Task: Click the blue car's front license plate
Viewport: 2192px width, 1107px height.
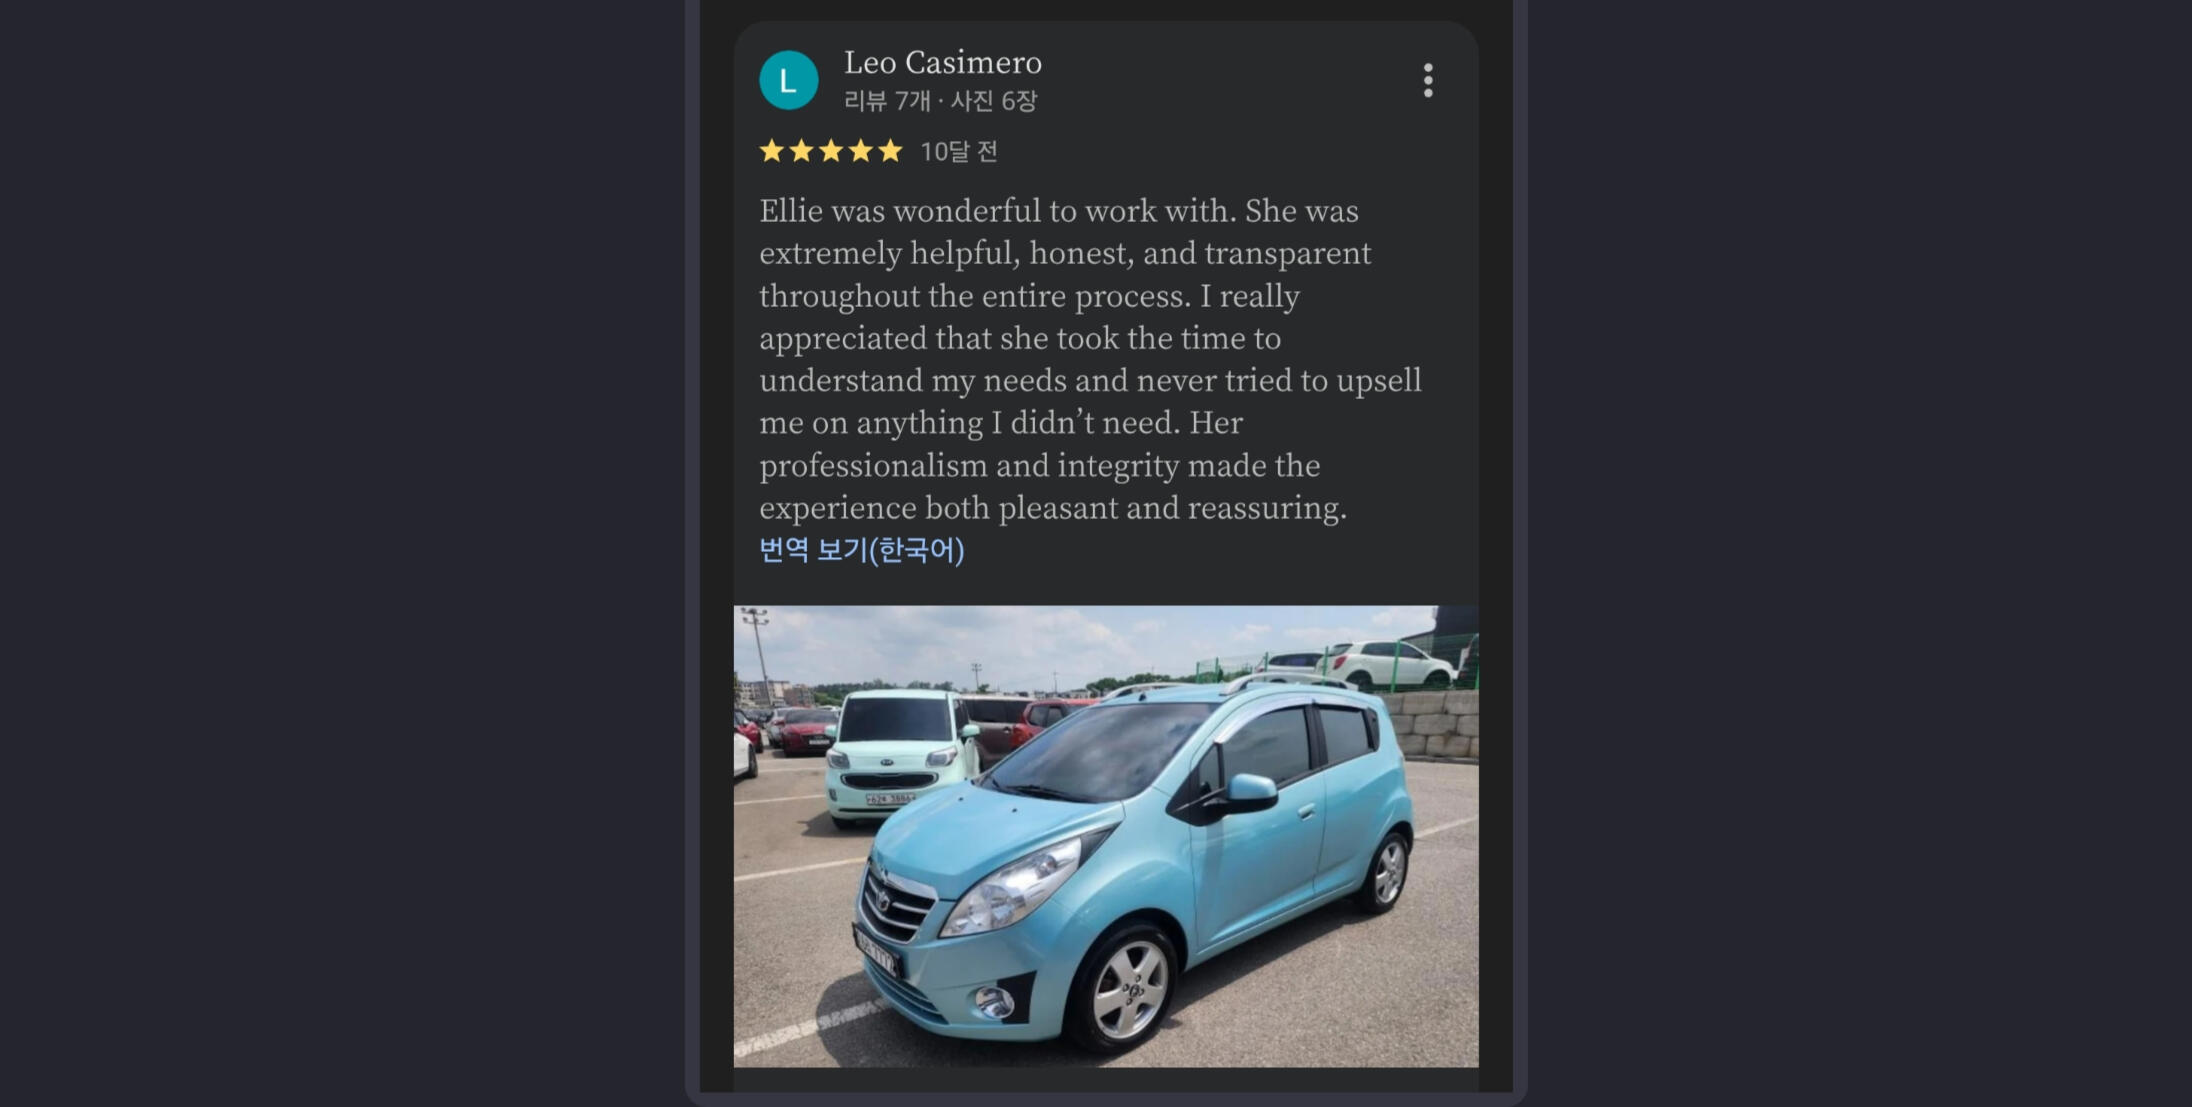Action: (877, 953)
